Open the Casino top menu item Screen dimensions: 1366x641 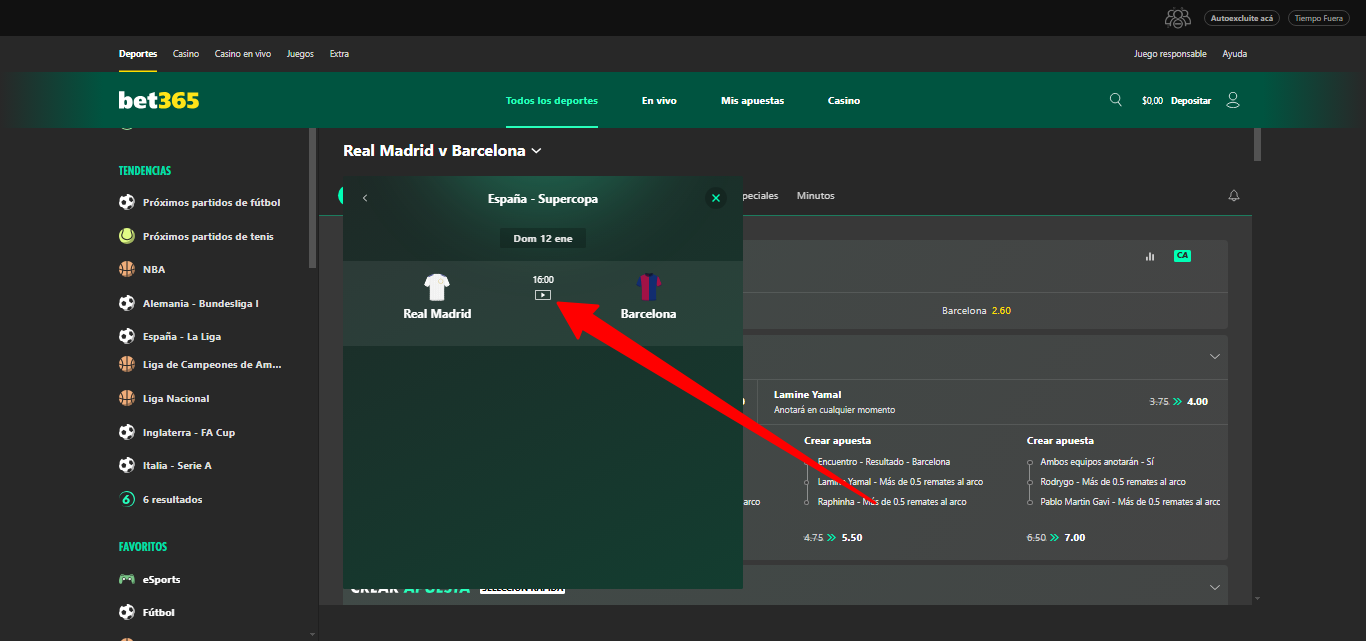pos(186,54)
